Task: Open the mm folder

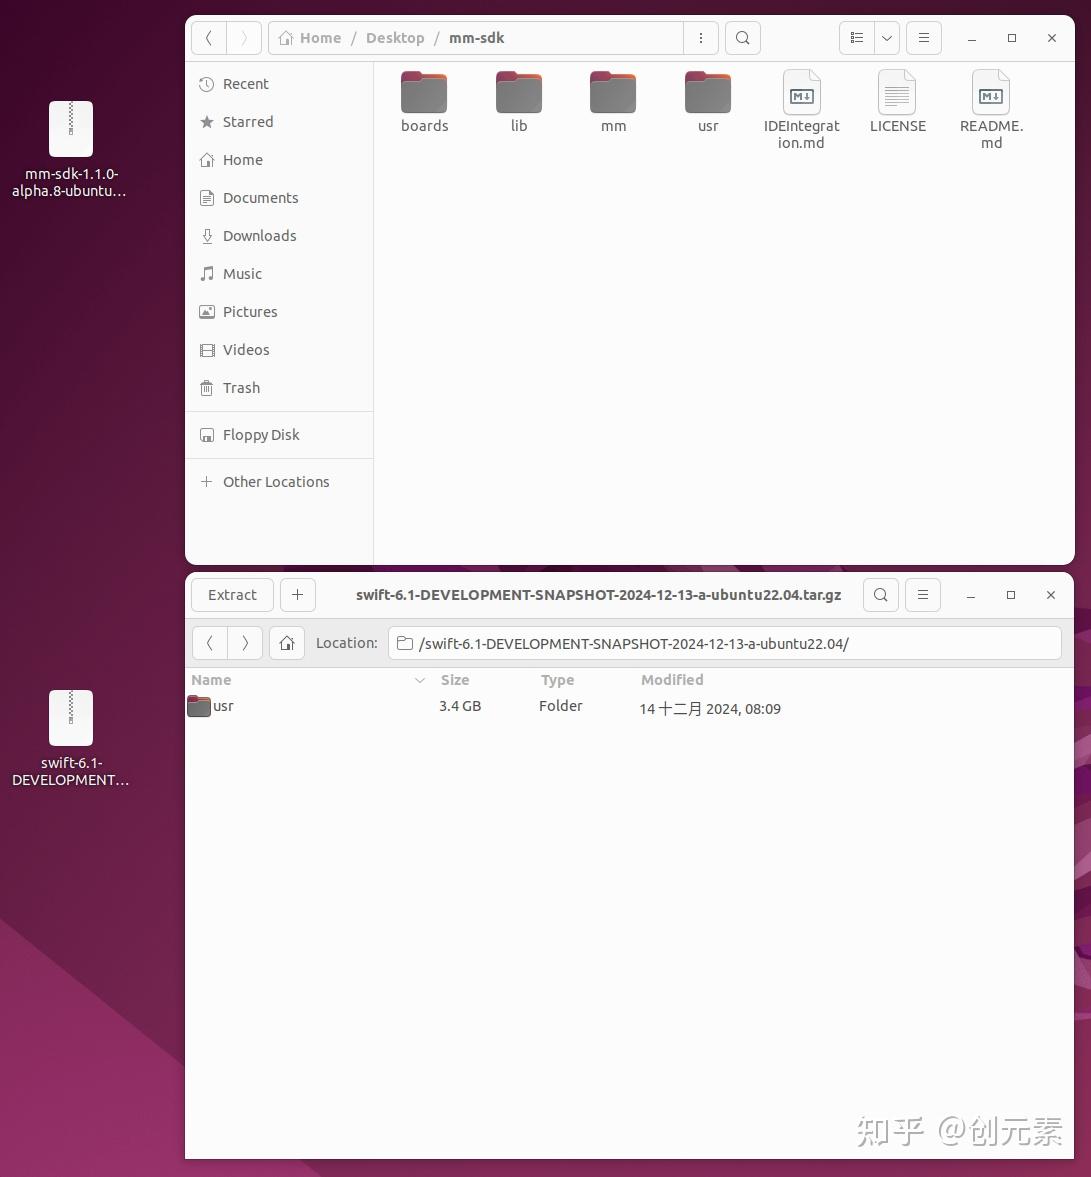Action: pyautogui.click(x=613, y=102)
